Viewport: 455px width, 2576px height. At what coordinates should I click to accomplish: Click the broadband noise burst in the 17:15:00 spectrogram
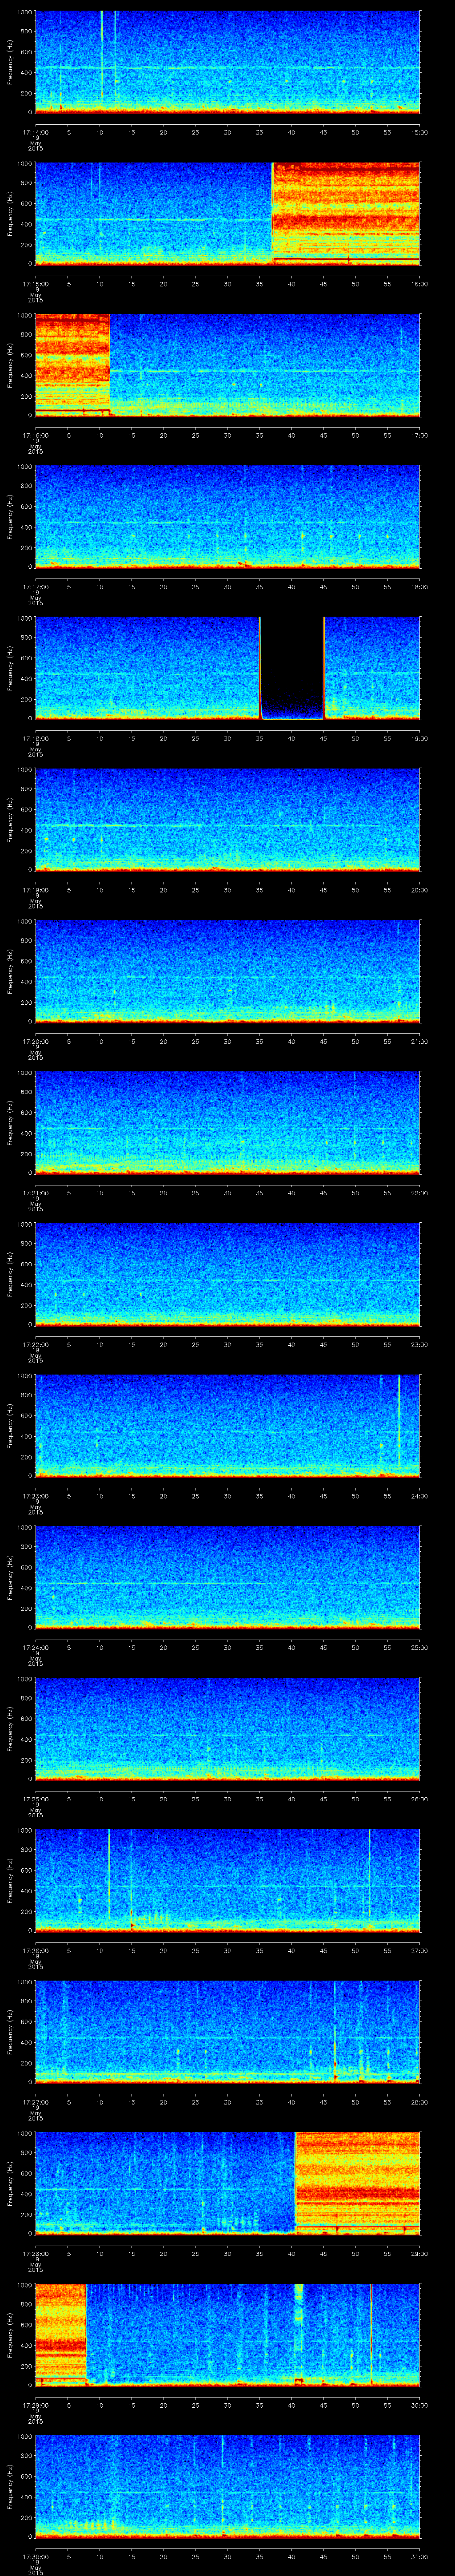point(346,213)
